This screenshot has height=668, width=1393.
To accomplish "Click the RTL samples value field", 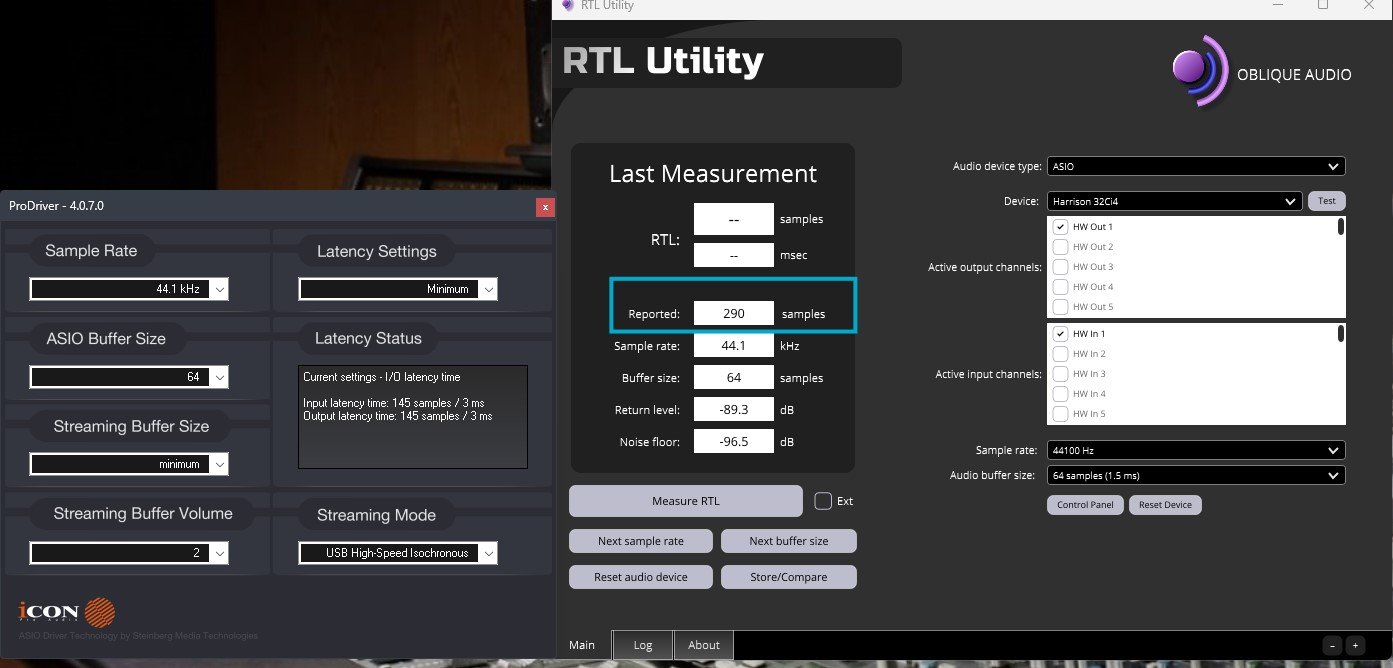I will [x=734, y=219].
